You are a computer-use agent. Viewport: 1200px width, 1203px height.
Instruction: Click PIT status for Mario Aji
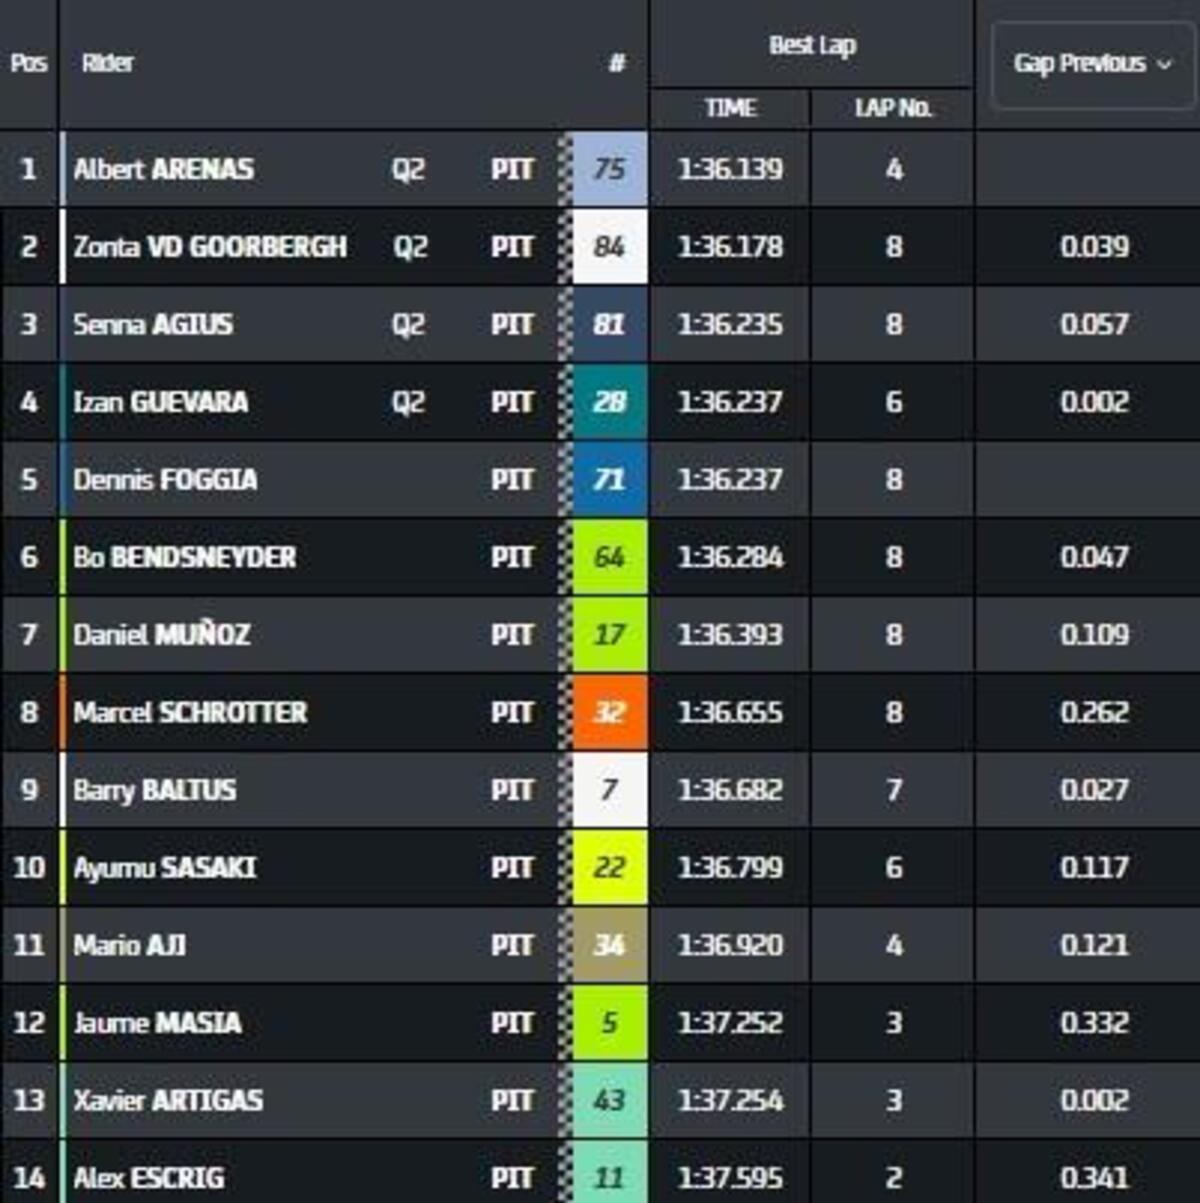[512, 945]
